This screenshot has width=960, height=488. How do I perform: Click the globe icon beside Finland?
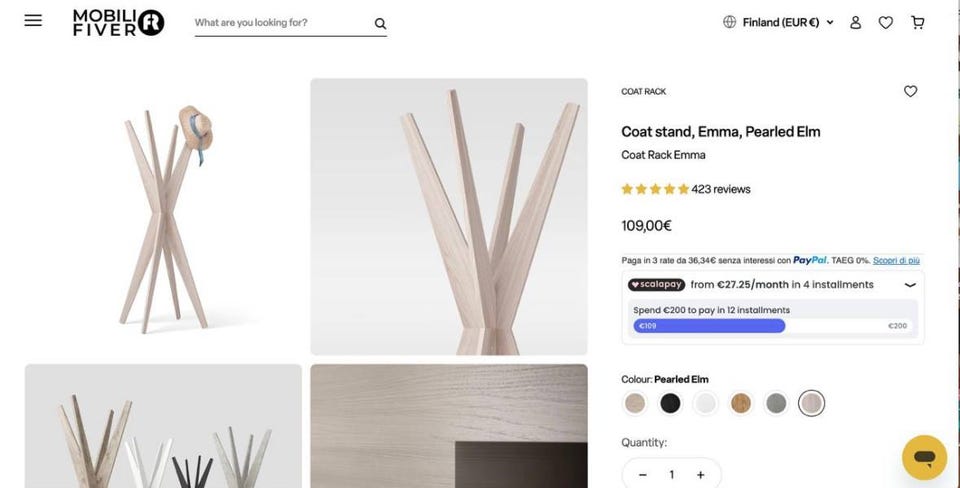(x=729, y=22)
